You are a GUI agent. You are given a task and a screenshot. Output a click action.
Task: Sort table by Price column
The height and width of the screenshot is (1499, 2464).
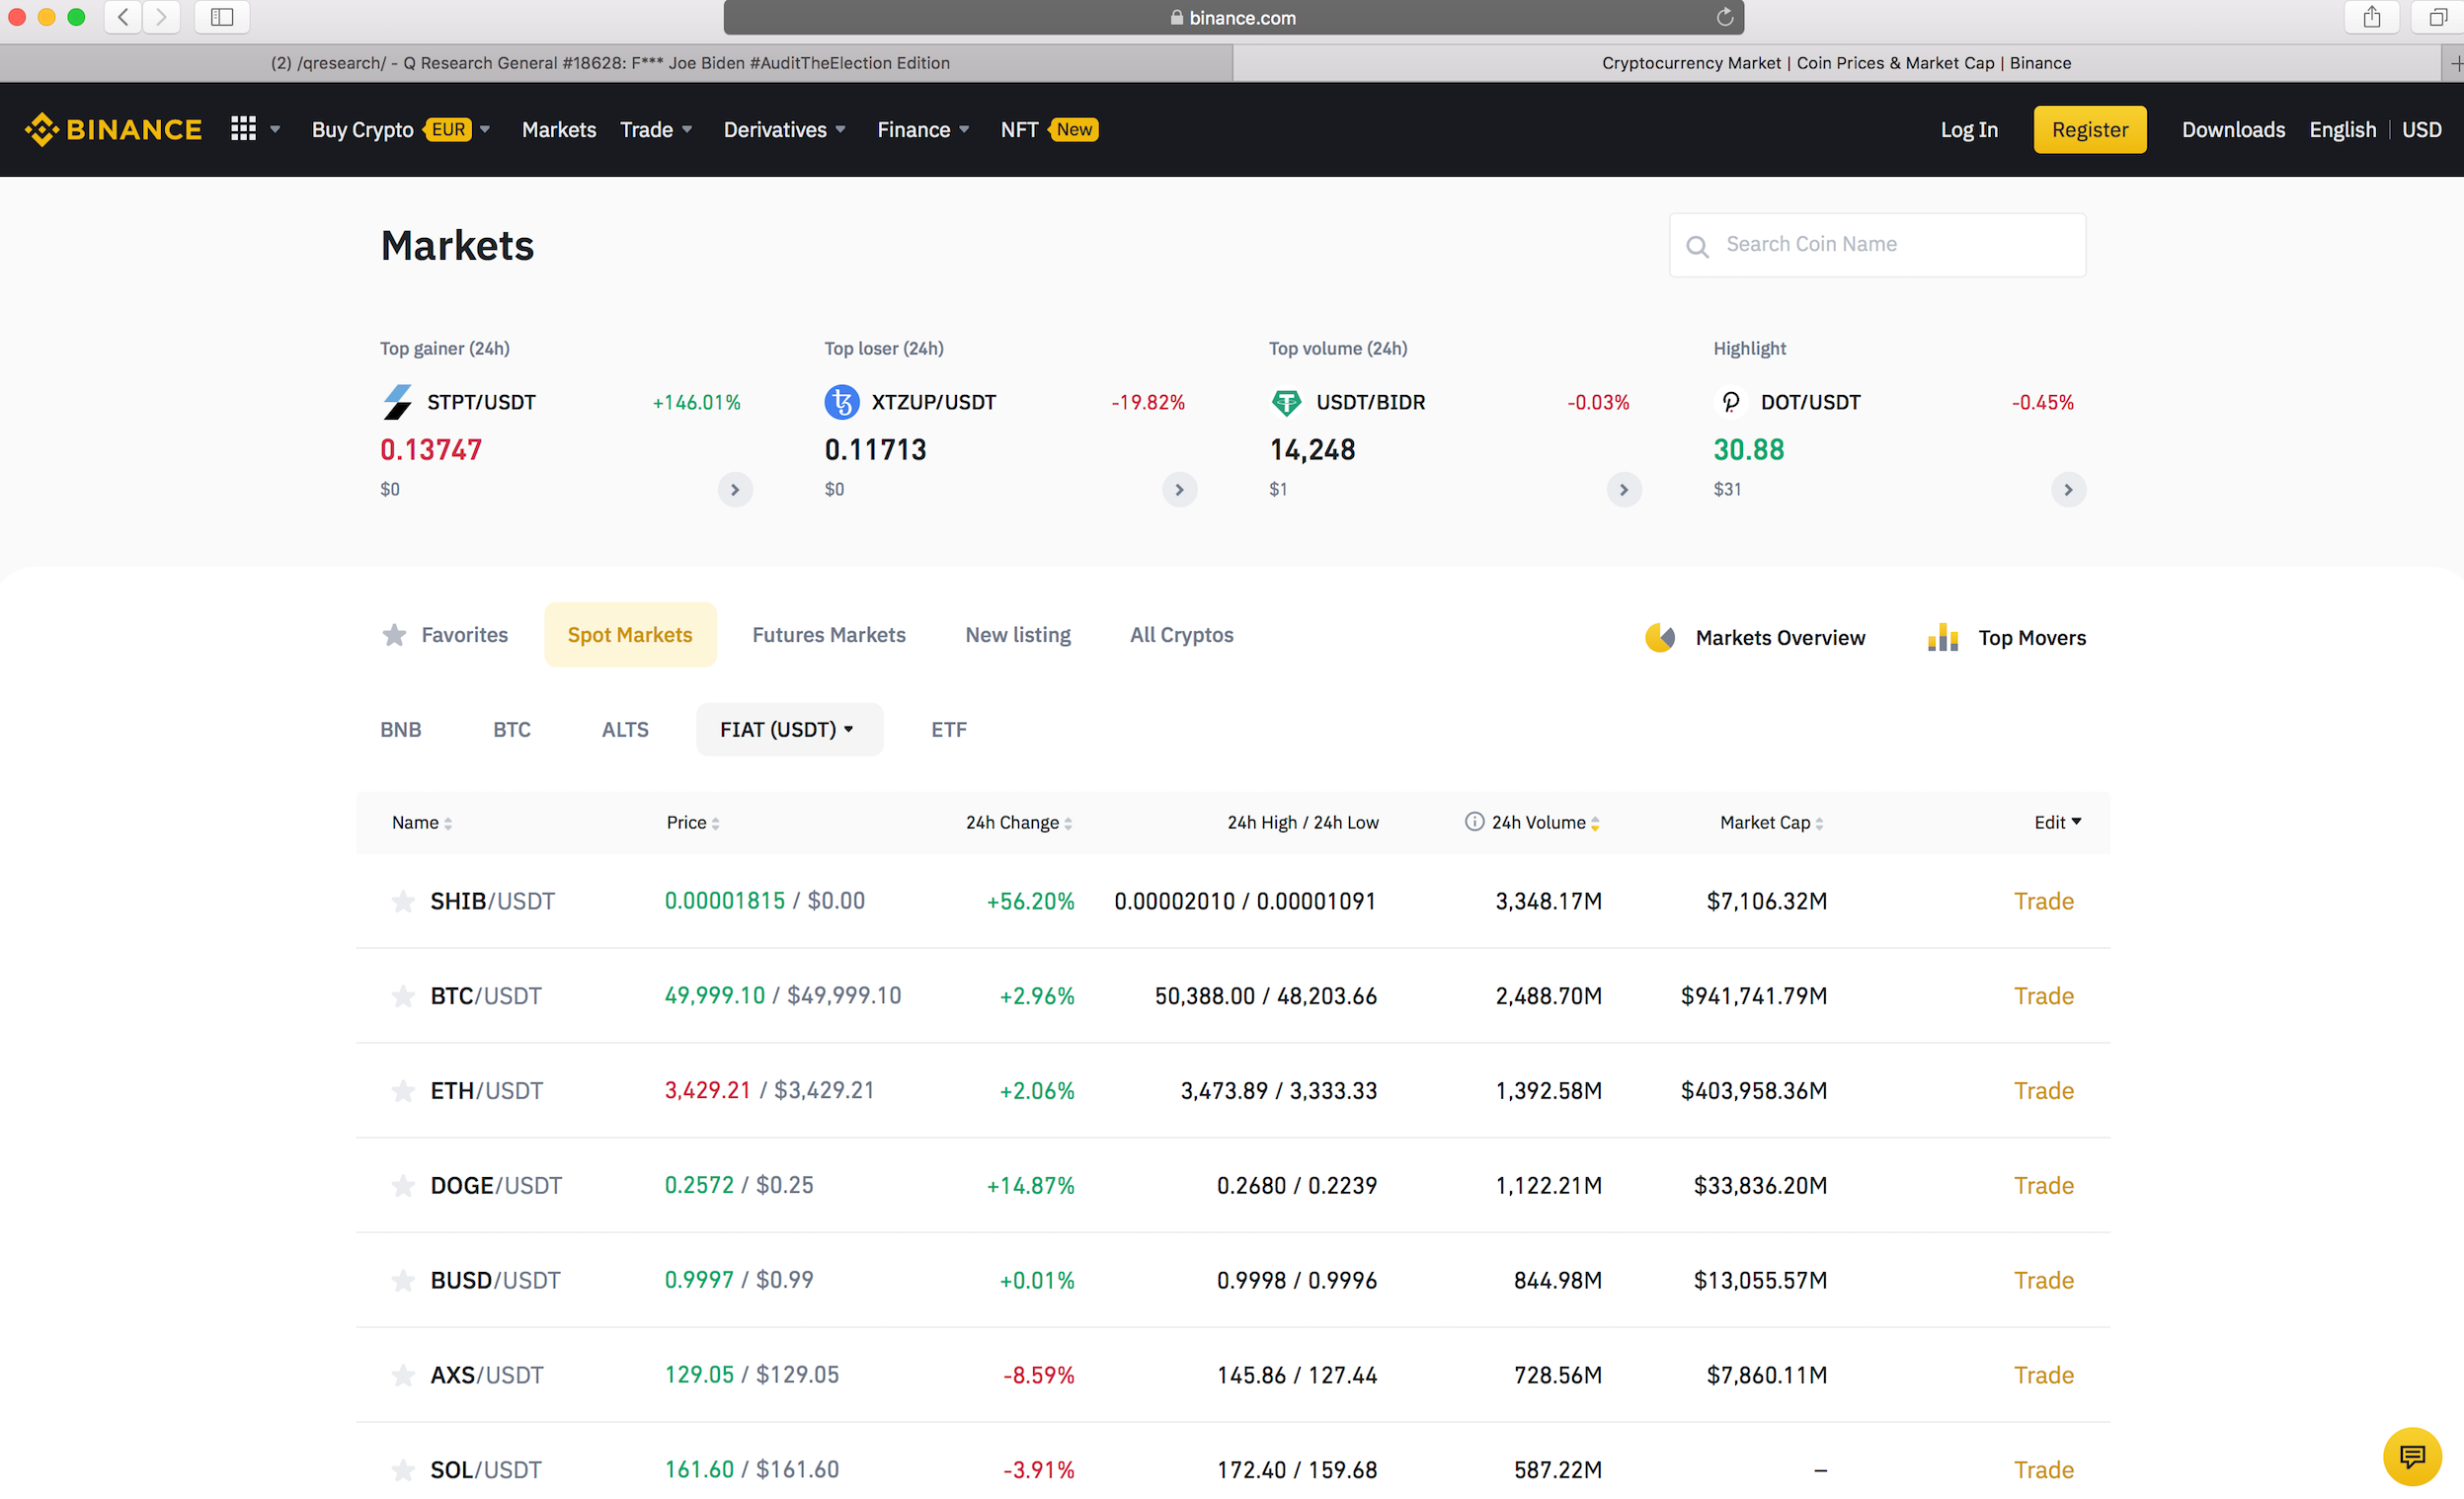click(693, 823)
